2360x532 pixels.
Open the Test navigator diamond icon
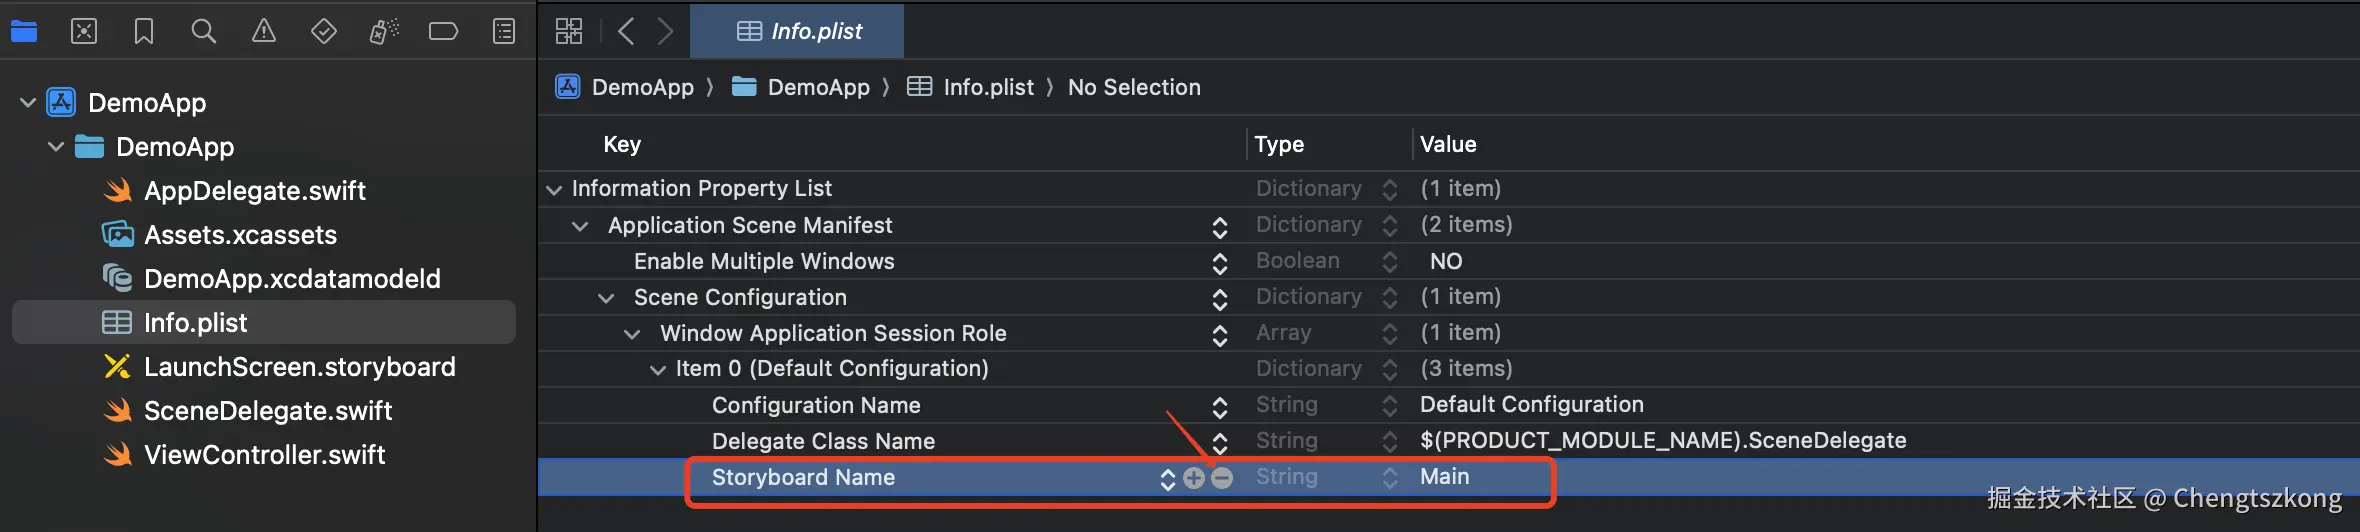coord(324,32)
